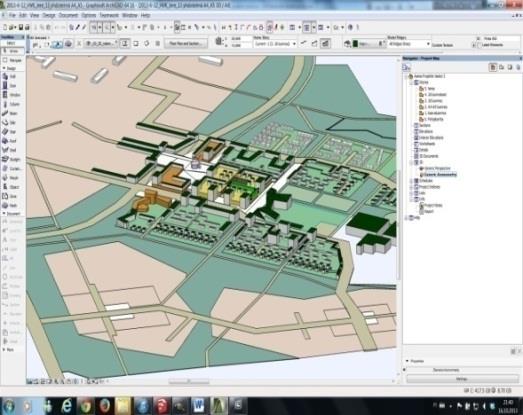Open the Help menu
Viewport: 523px width, 415px height.
click(x=145, y=15)
